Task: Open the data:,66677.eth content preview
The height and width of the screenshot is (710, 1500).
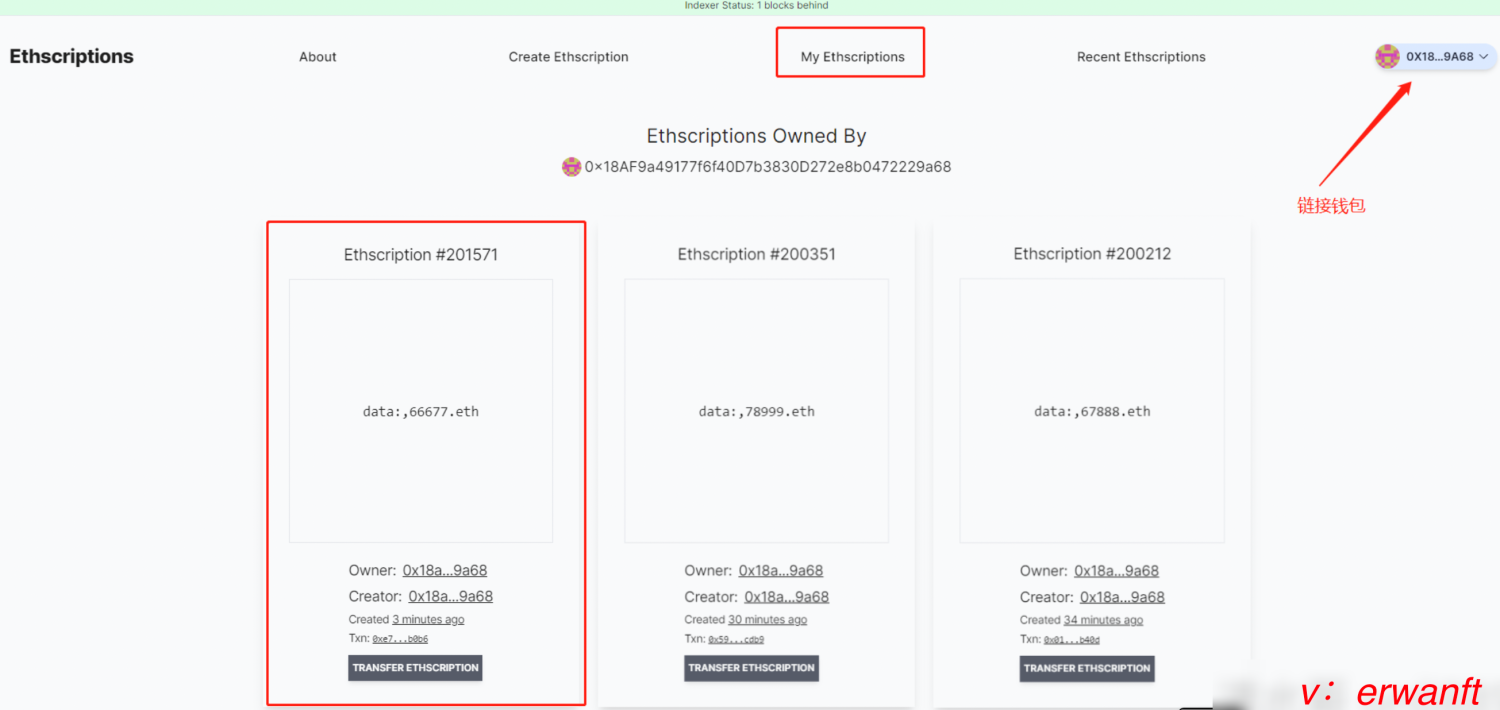Action: (x=421, y=411)
